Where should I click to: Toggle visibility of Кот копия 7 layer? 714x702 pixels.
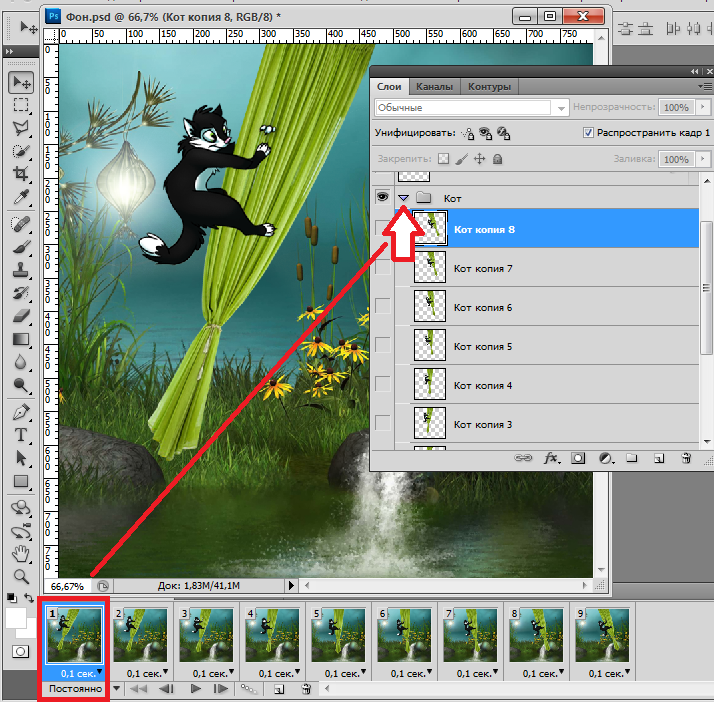382,268
